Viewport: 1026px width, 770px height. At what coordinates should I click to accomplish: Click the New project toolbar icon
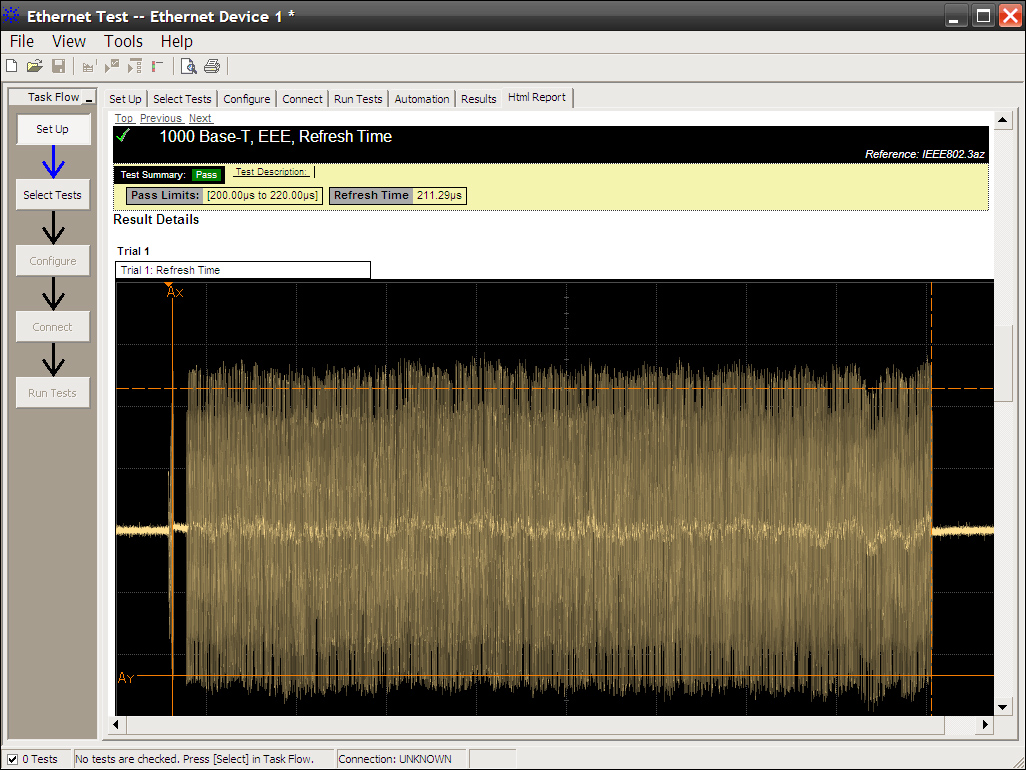(x=12, y=67)
